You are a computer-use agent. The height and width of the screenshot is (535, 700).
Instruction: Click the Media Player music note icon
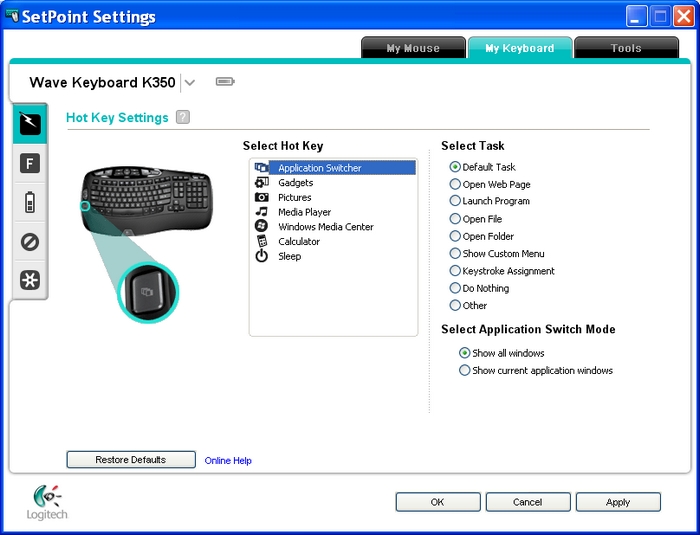261,212
